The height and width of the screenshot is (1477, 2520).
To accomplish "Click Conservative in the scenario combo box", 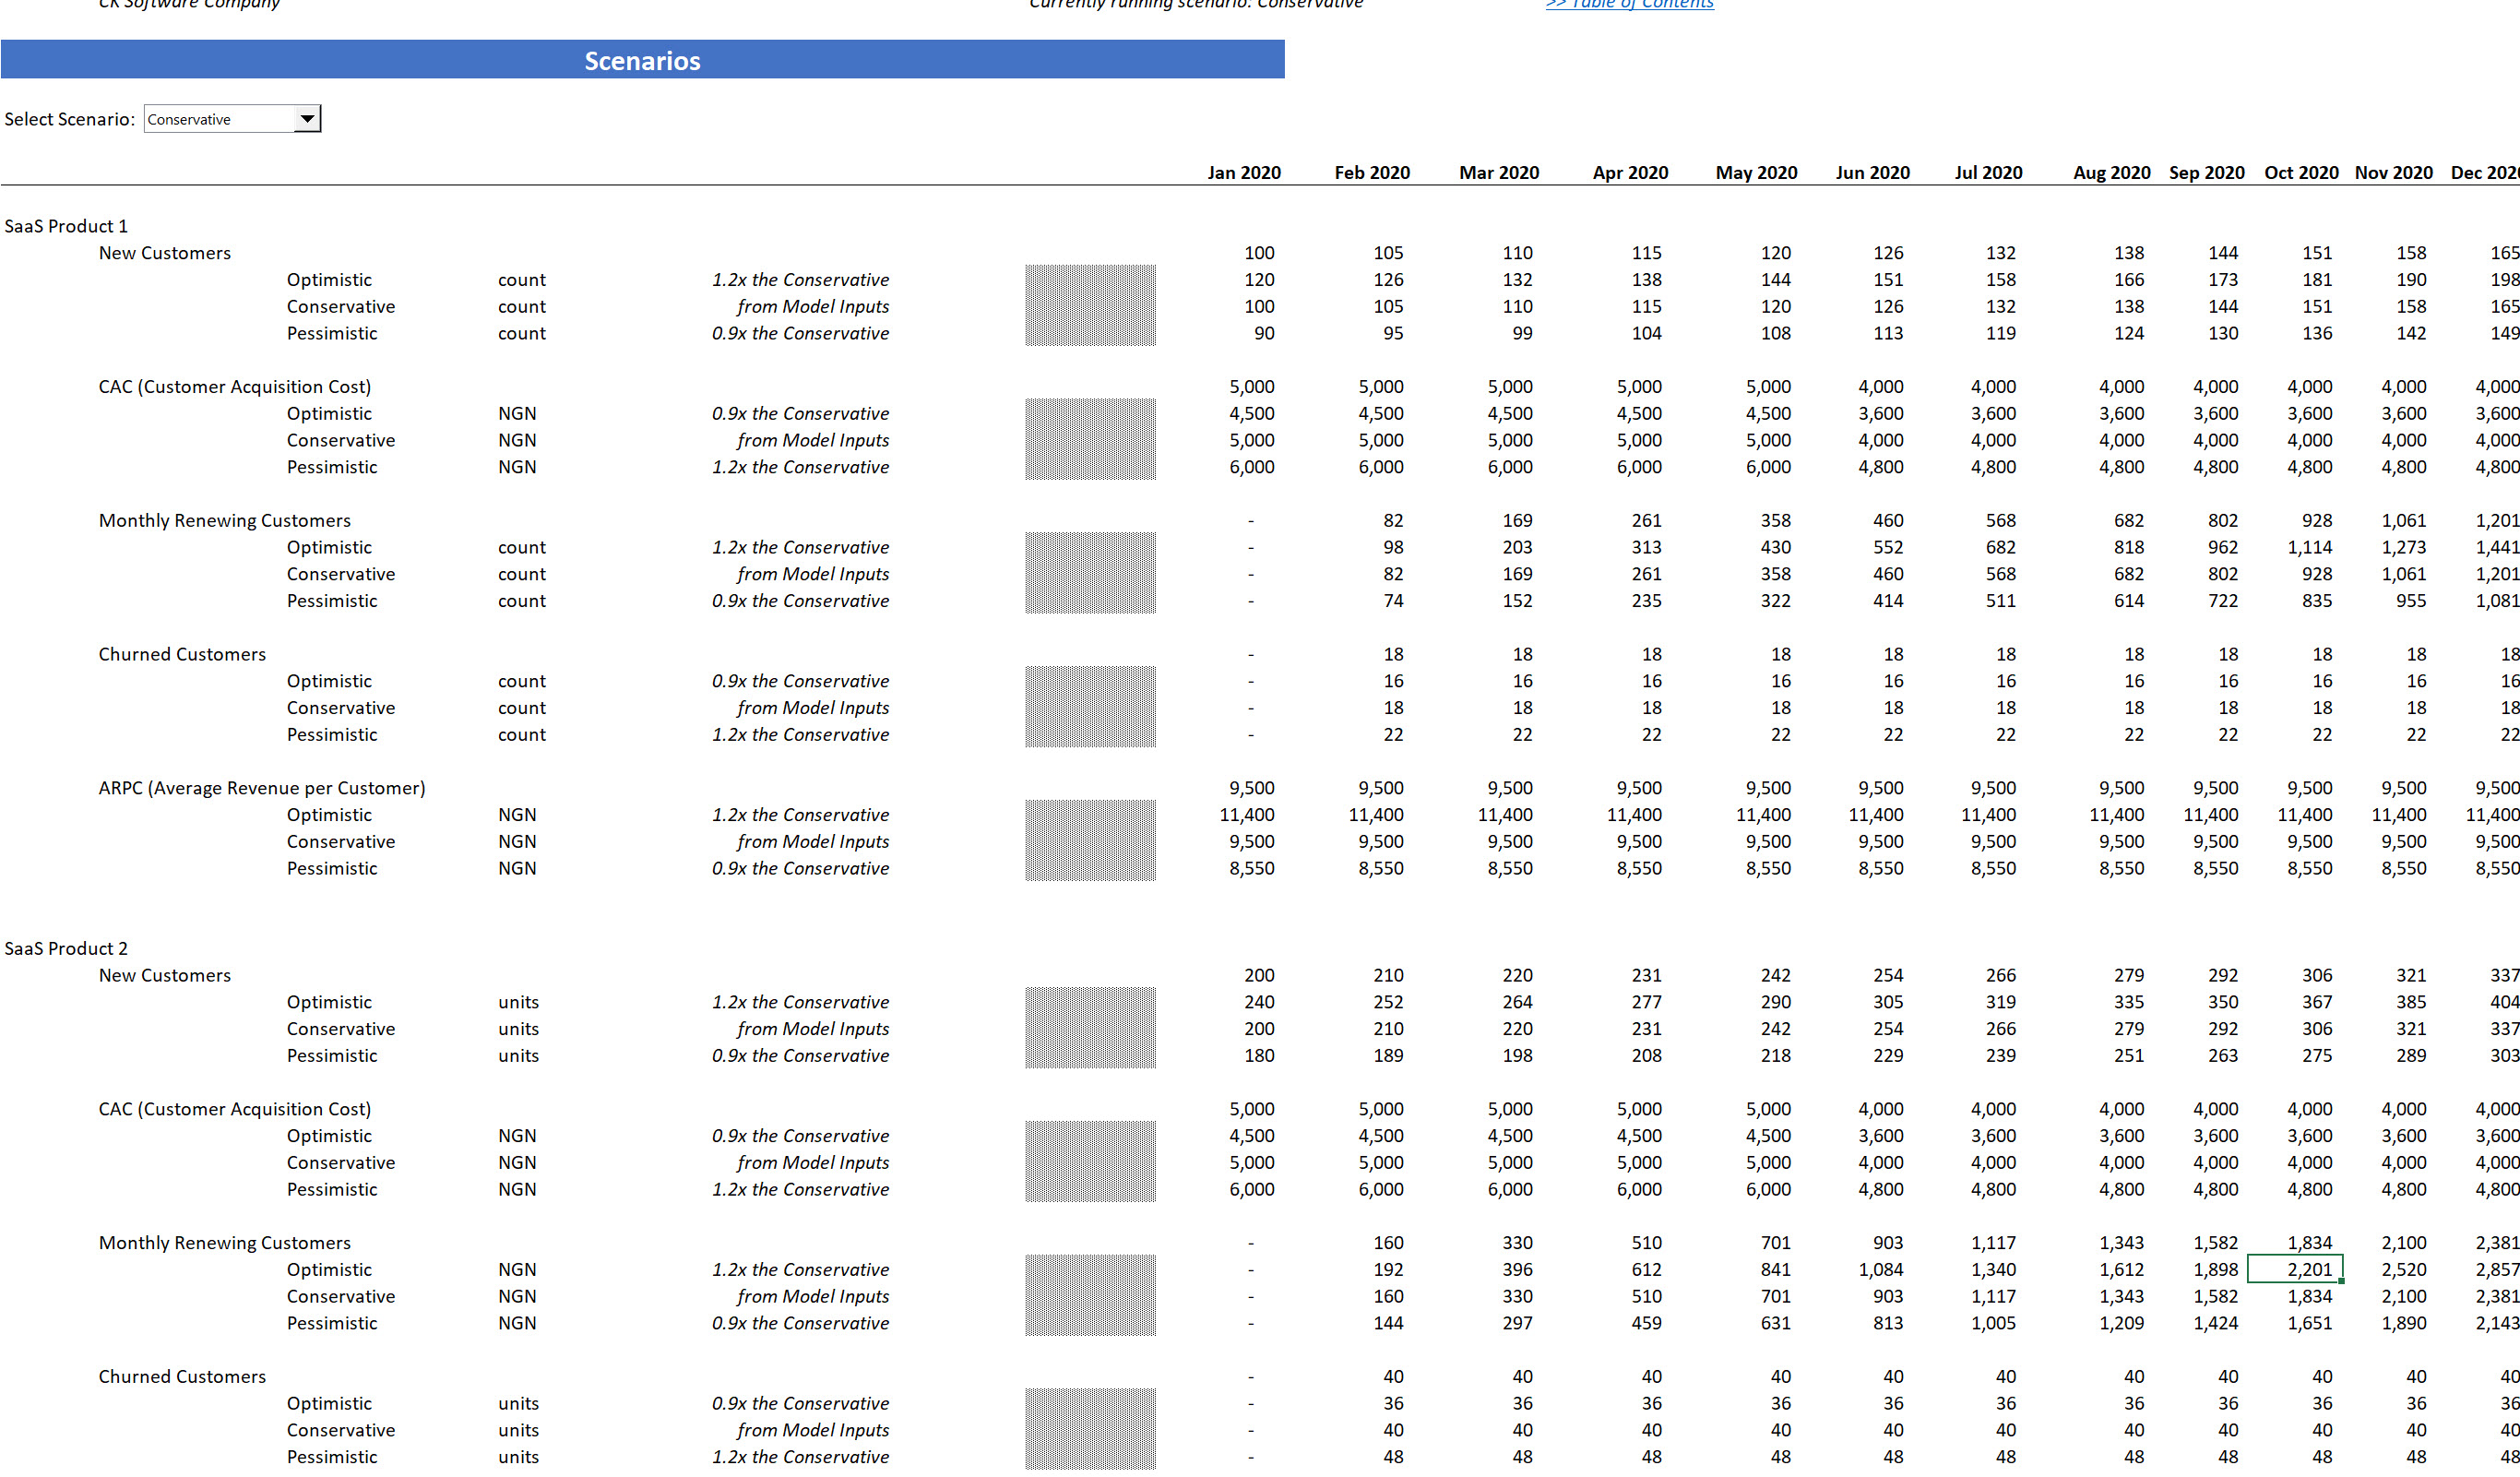I will tap(189, 119).
